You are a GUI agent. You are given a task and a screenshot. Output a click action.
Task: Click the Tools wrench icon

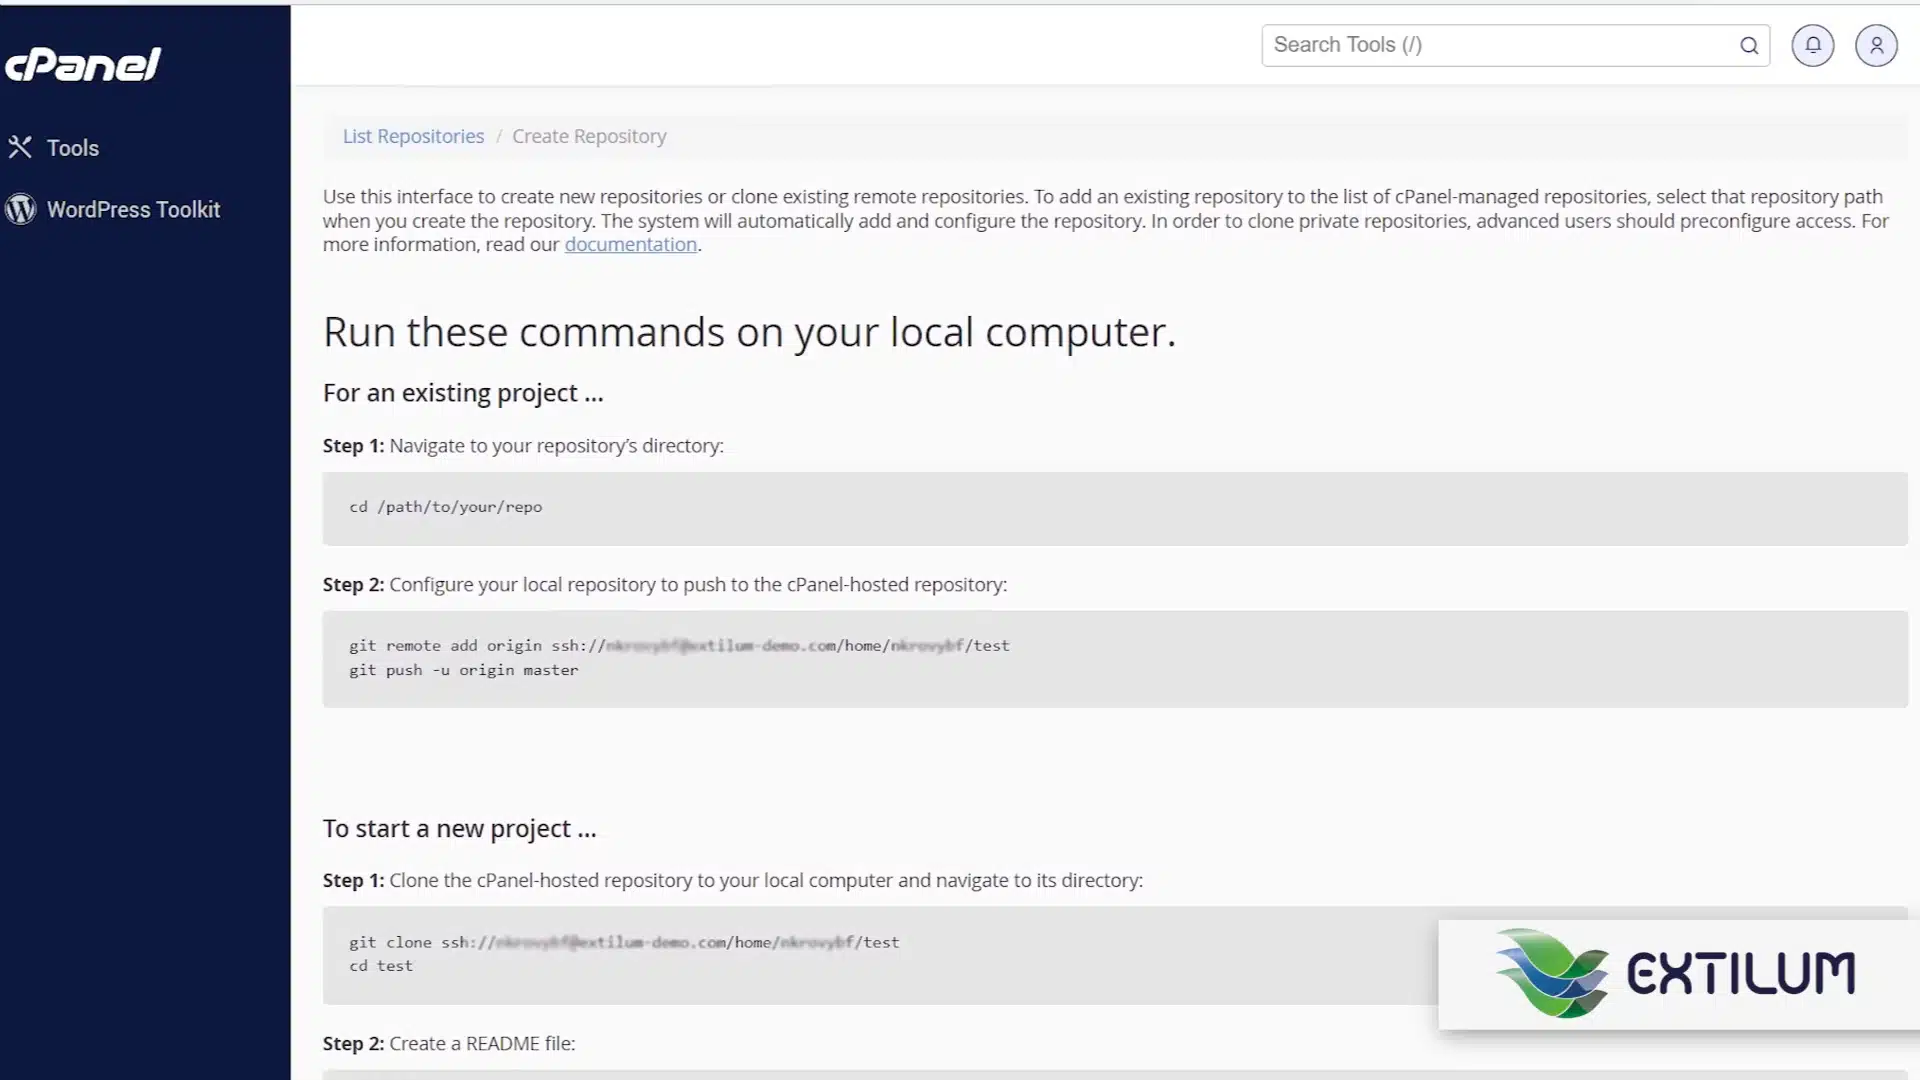tap(20, 148)
